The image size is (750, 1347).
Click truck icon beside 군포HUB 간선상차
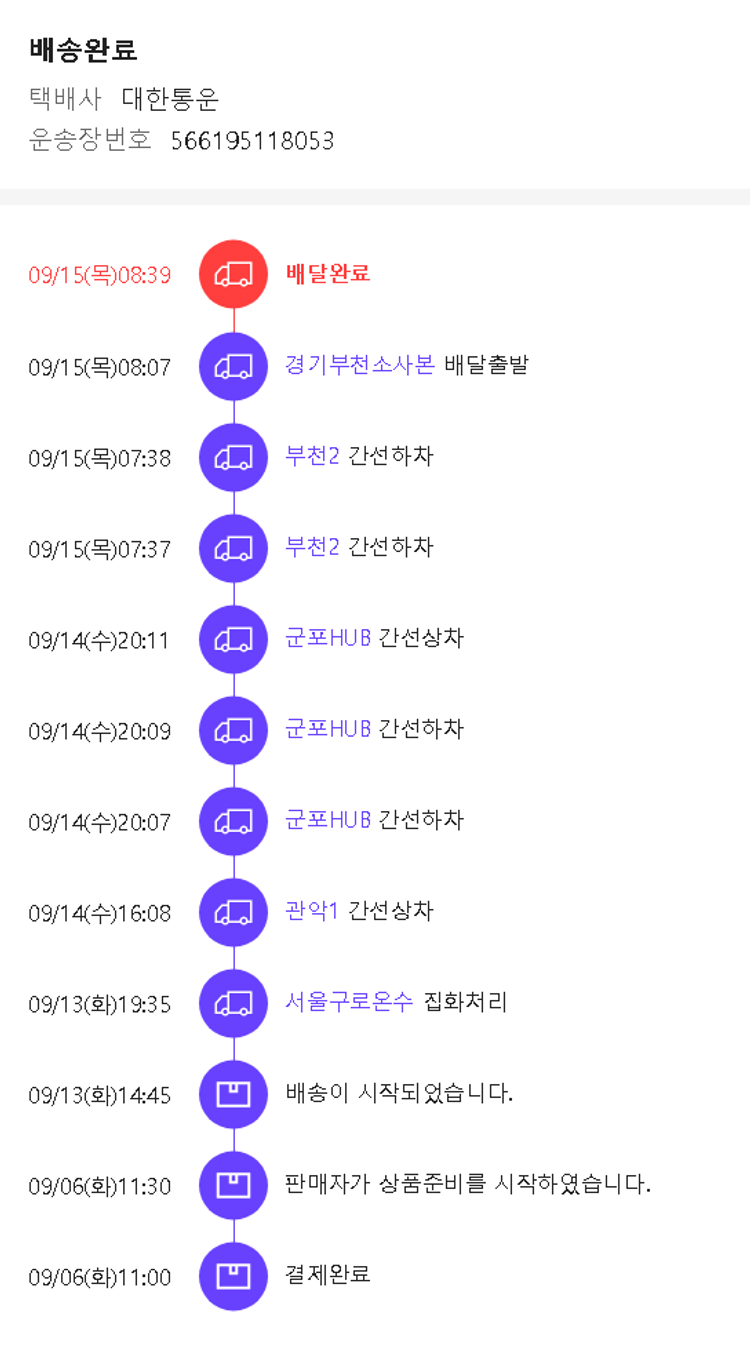pyautogui.click(x=233, y=639)
